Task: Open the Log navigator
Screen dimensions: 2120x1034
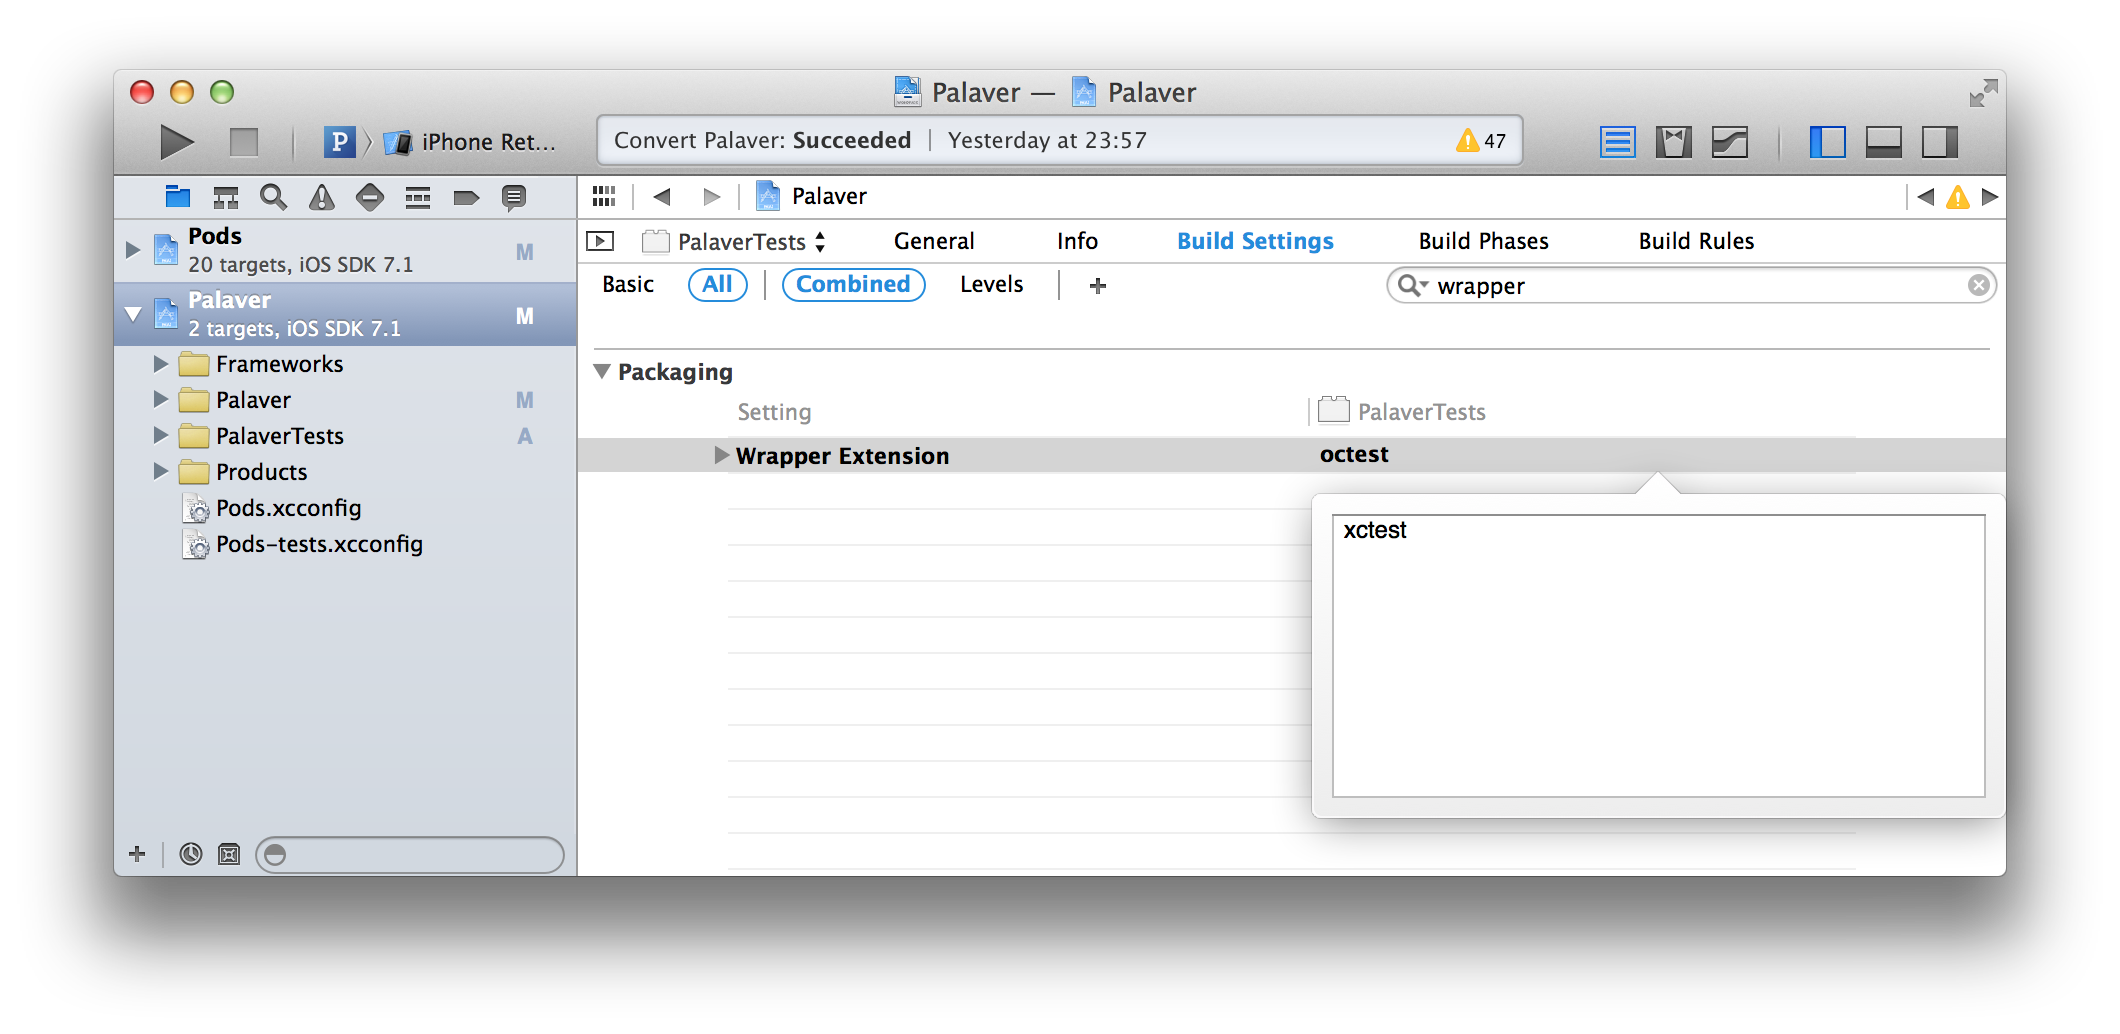Action: point(514,197)
